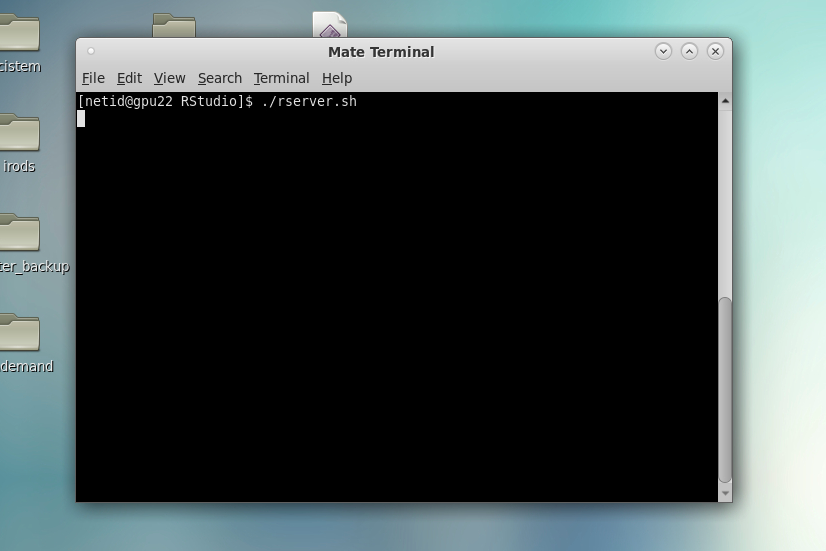826x551 pixels.
Task: Open the View menu
Action: 169,78
